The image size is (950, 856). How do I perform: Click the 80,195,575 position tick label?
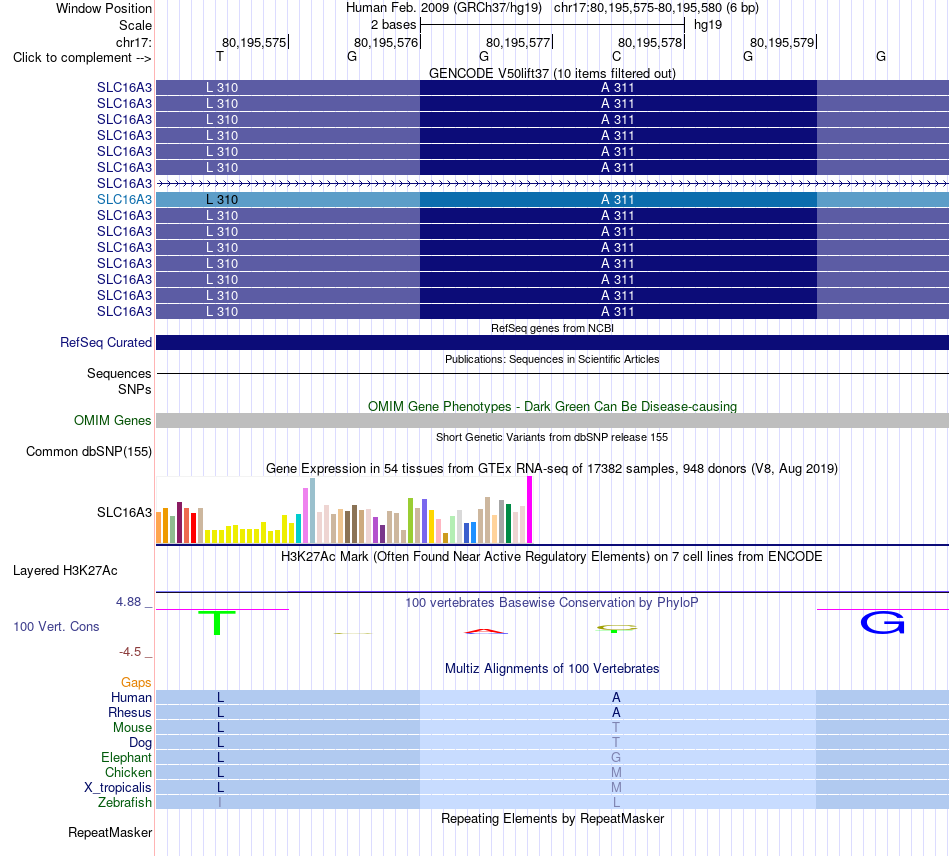(x=254, y=42)
